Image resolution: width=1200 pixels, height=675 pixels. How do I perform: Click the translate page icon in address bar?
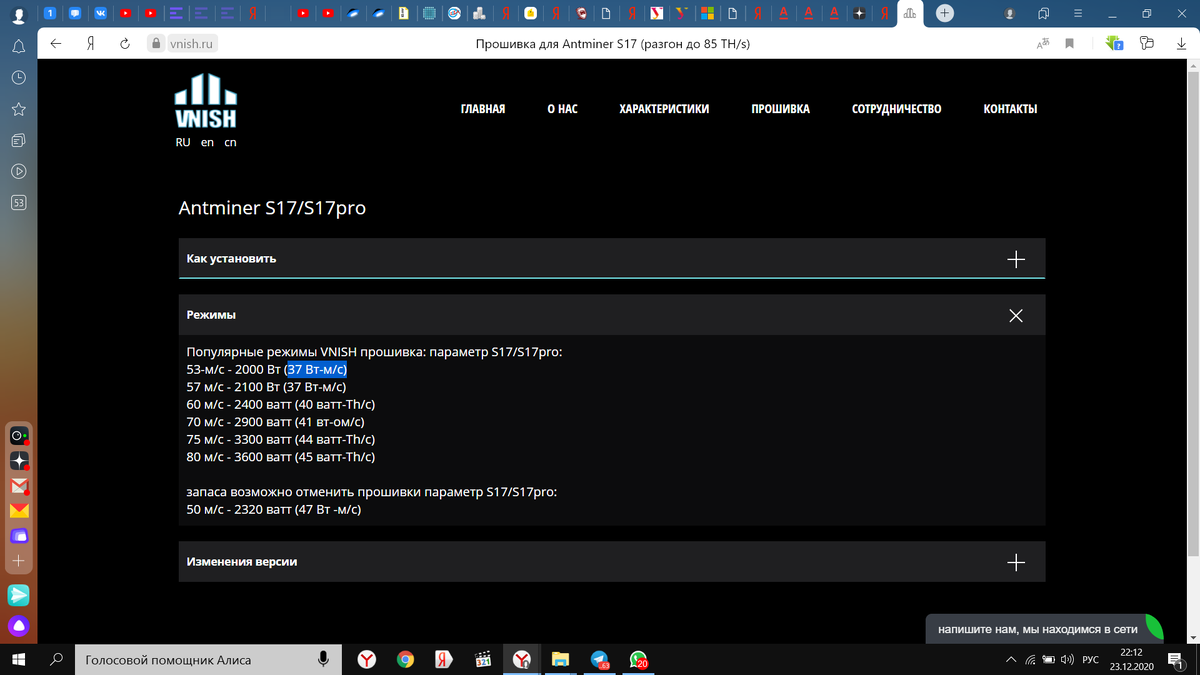click(1043, 44)
